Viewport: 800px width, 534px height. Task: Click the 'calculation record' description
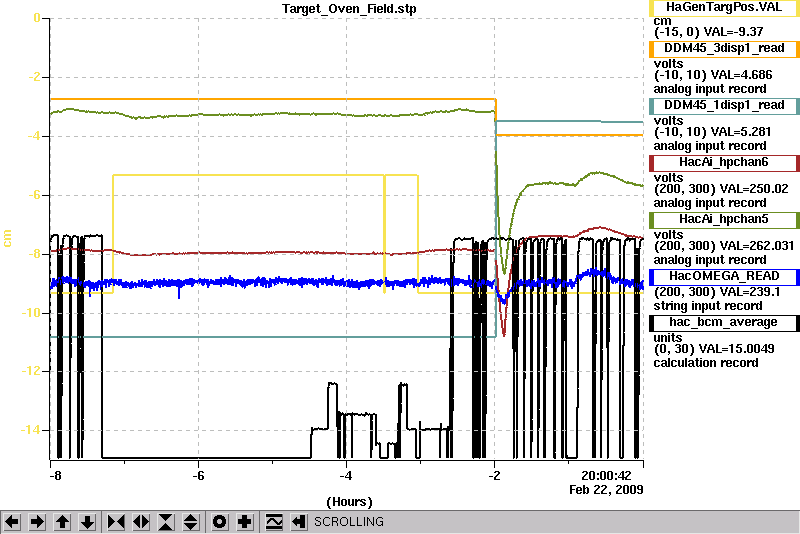tap(706, 363)
